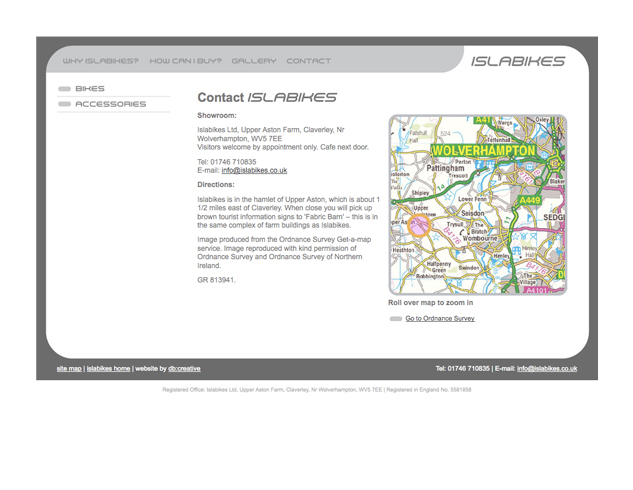Click the footer Tel: 01746 710835 text
Image resolution: width=633 pixels, height=490 pixels.
(462, 369)
